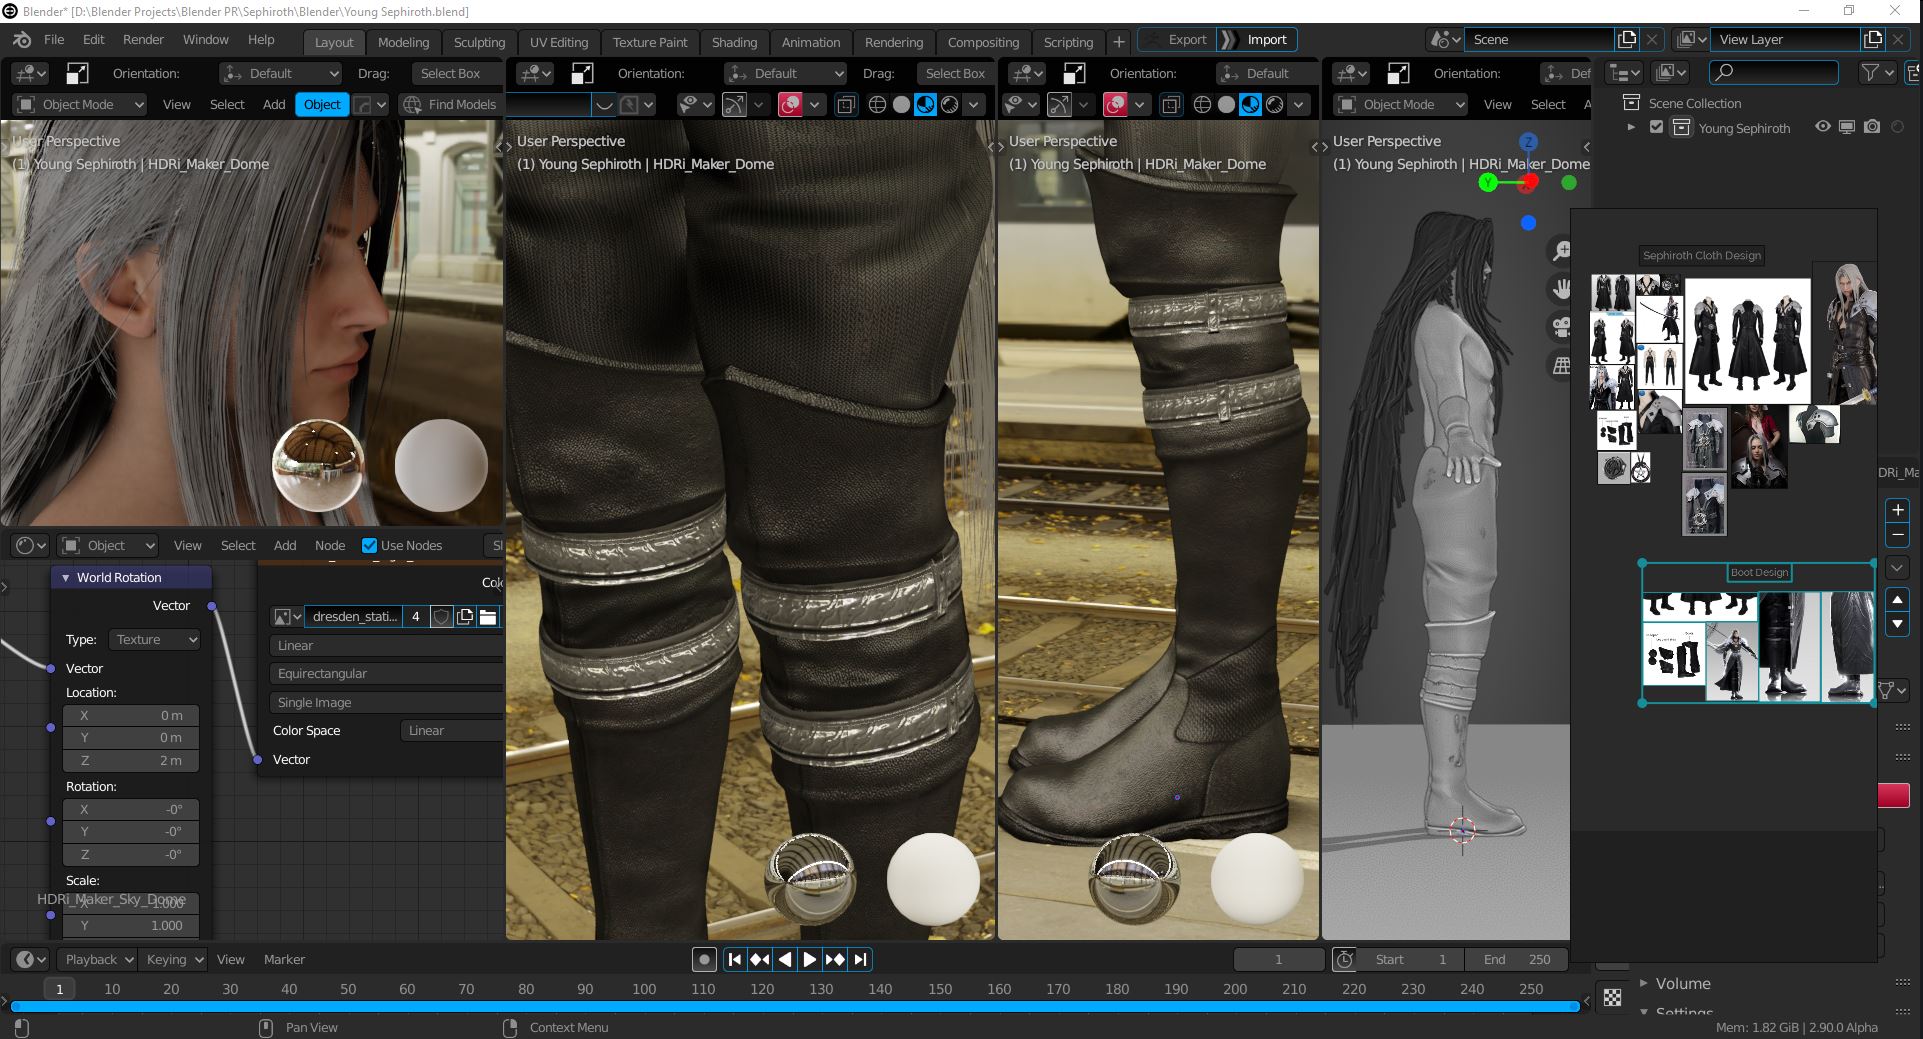Select solid shading in middle viewport

[901, 104]
